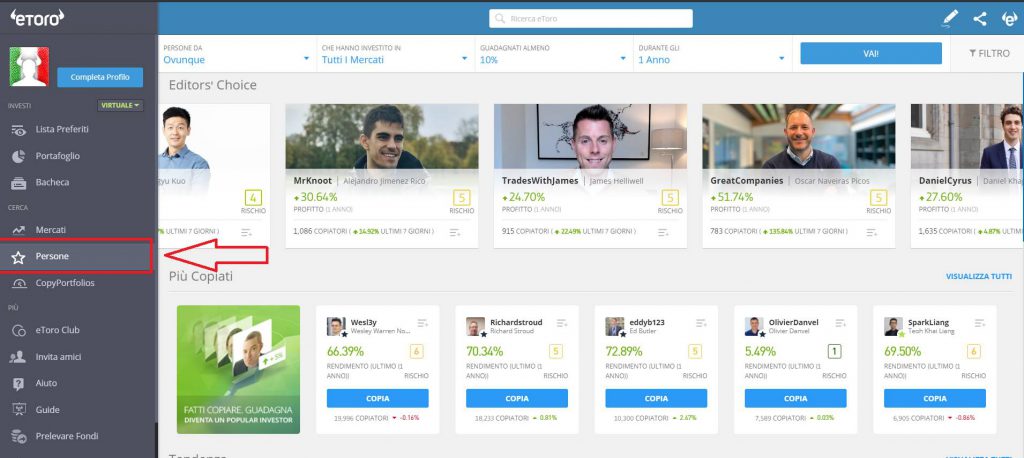Screen dimensions: 1024x458
Task: Click Visualizza Tutti for Più Copiati
Action: pyautogui.click(x=979, y=276)
